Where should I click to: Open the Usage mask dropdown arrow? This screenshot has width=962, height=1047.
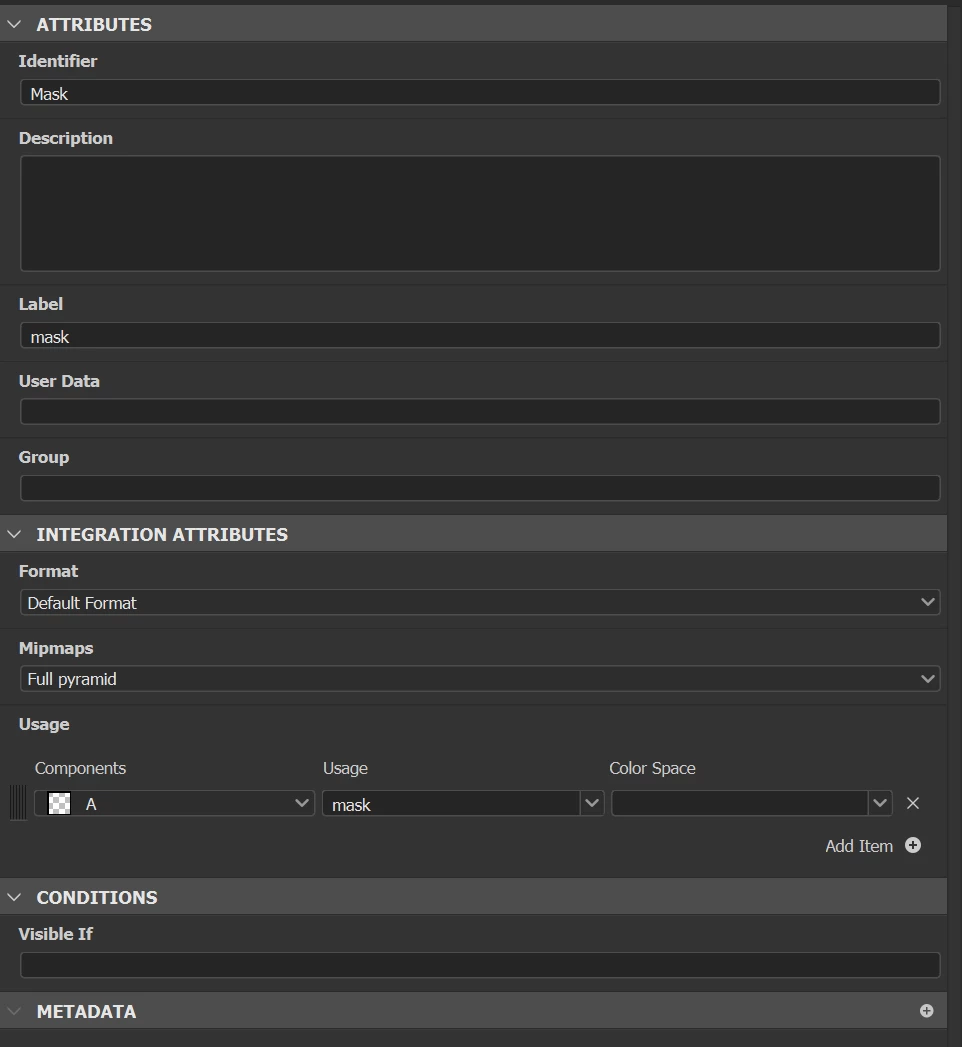click(x=592, y=803)
